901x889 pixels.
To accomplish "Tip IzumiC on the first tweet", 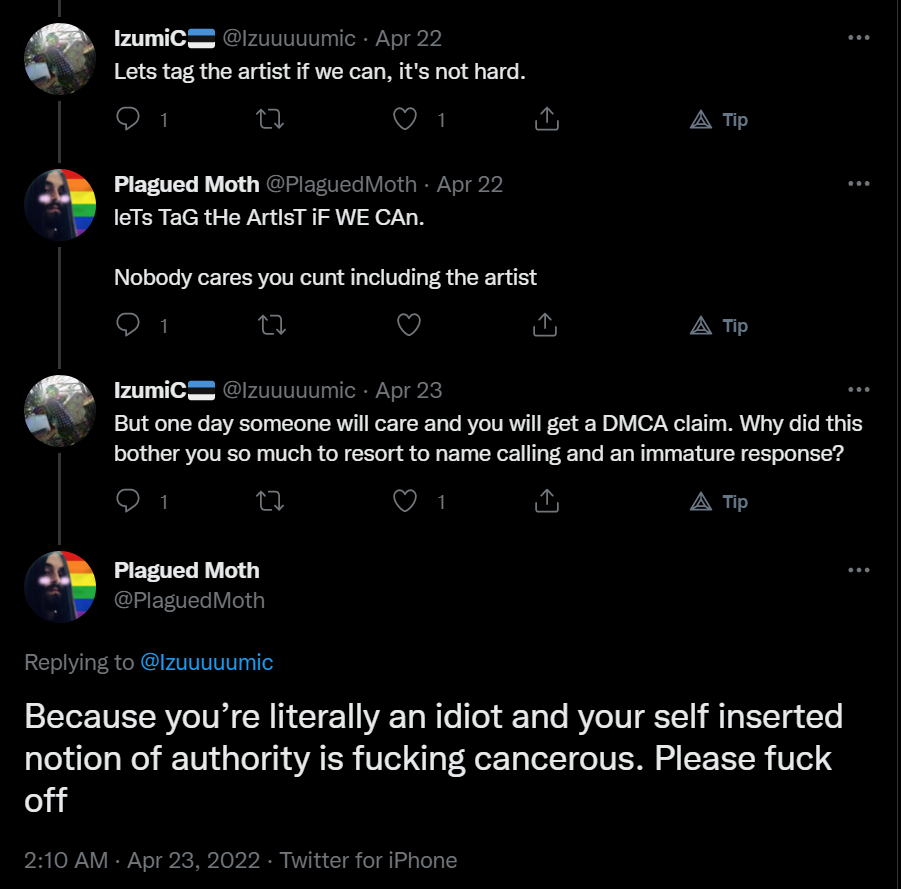I will click(x=719, y=120).
